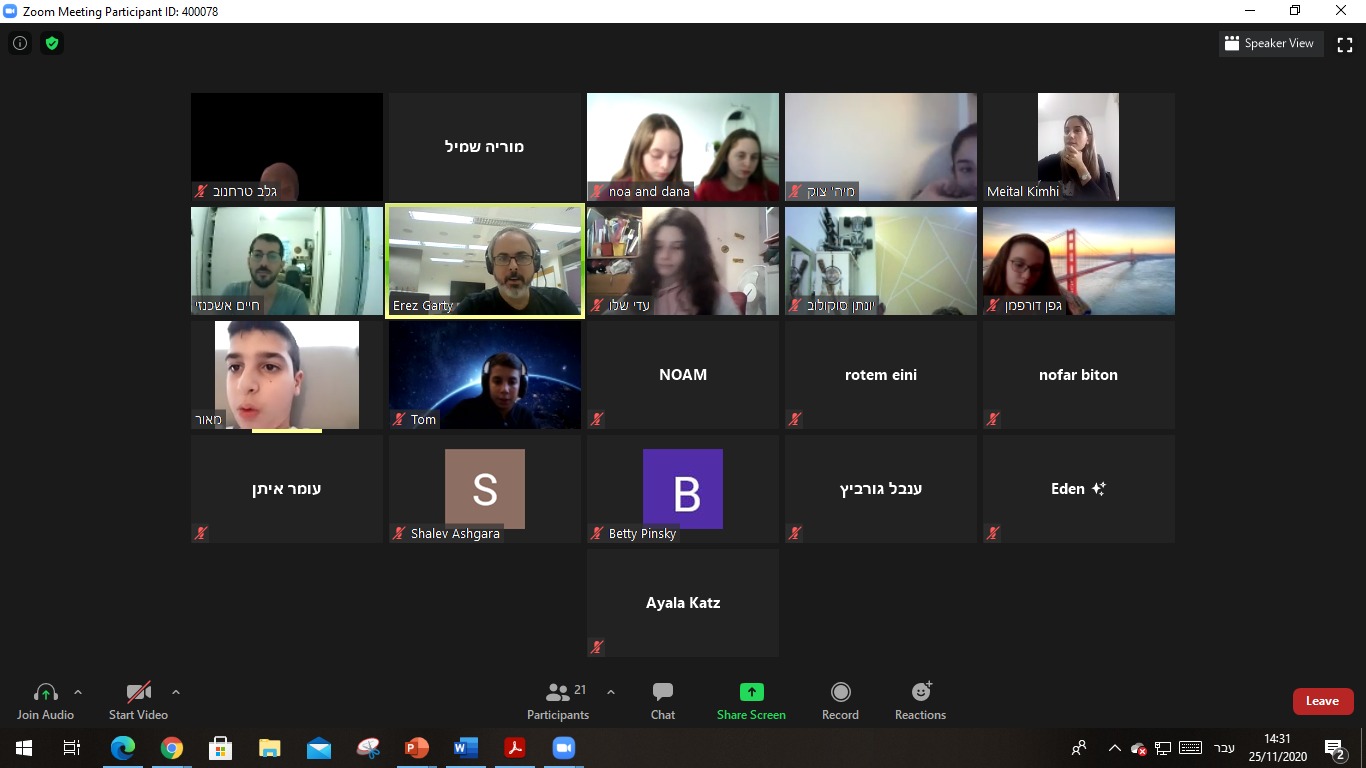The width and height of the screenshot is (1366, 768).
Task: Start recording with the Record button
Action: [840, 701]
